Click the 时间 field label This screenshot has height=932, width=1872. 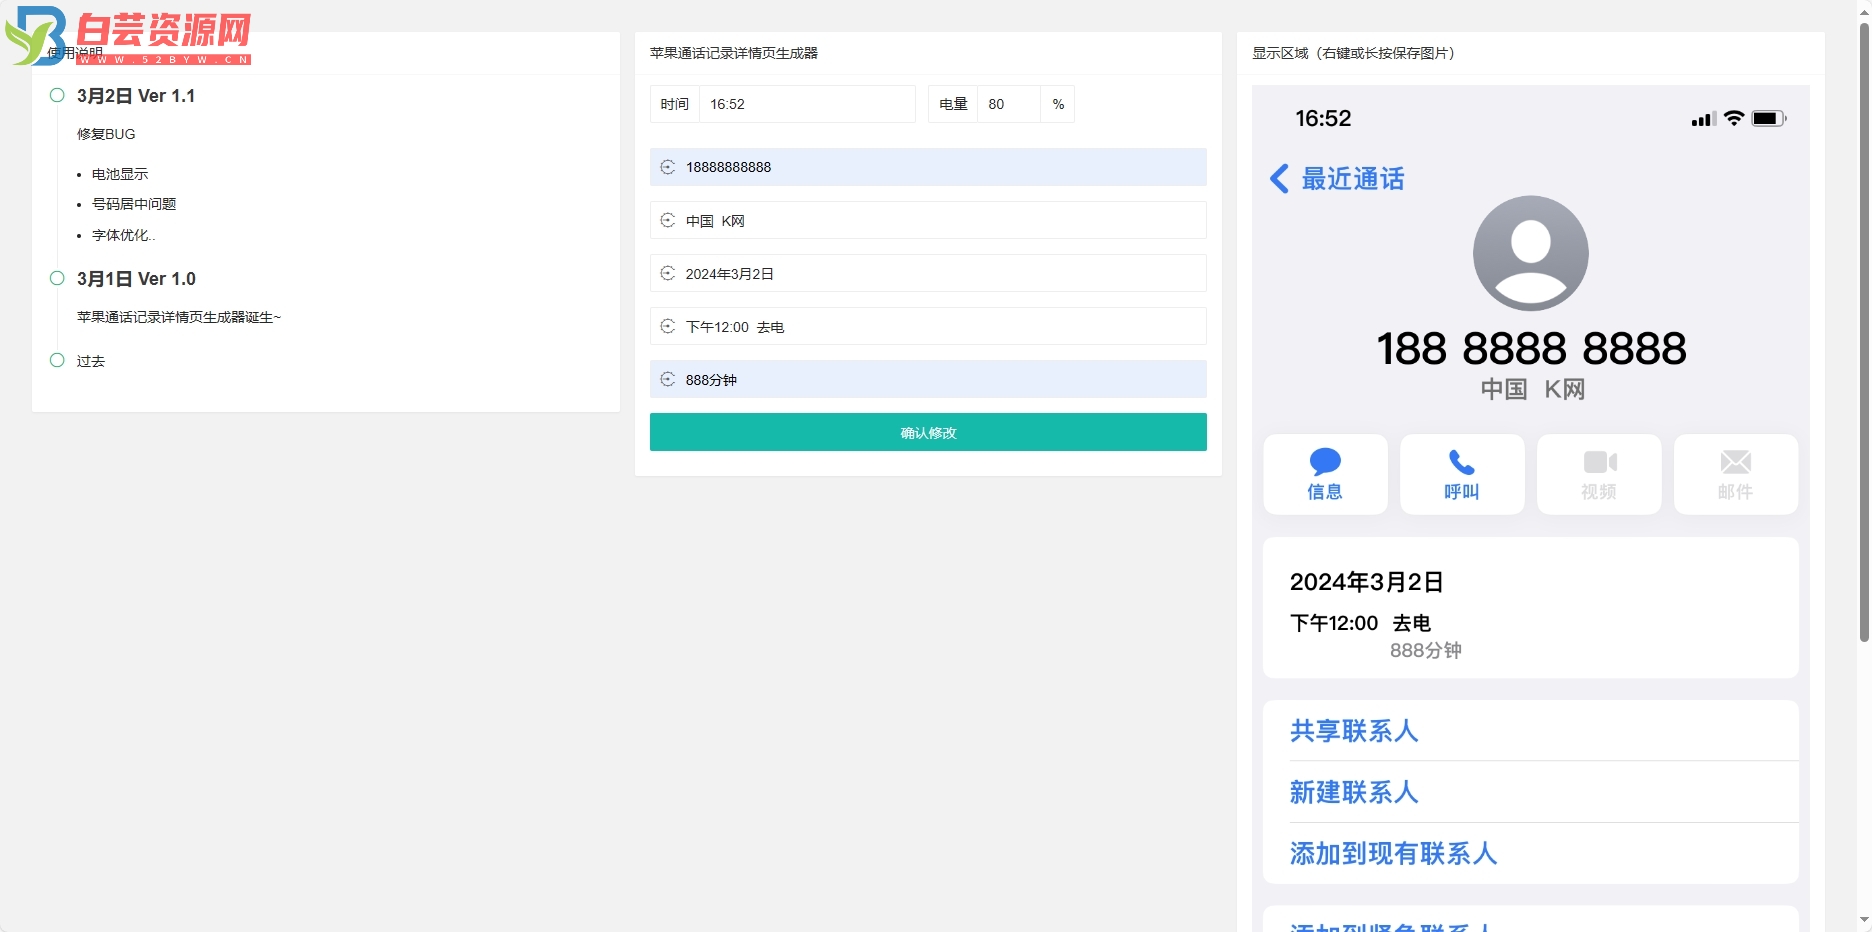coord(675,104)
